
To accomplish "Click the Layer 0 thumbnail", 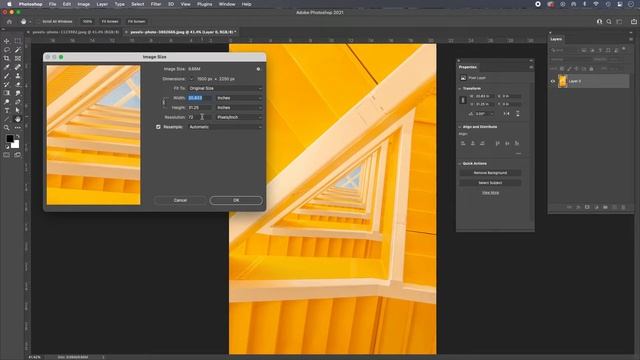I will coord(563,81).
